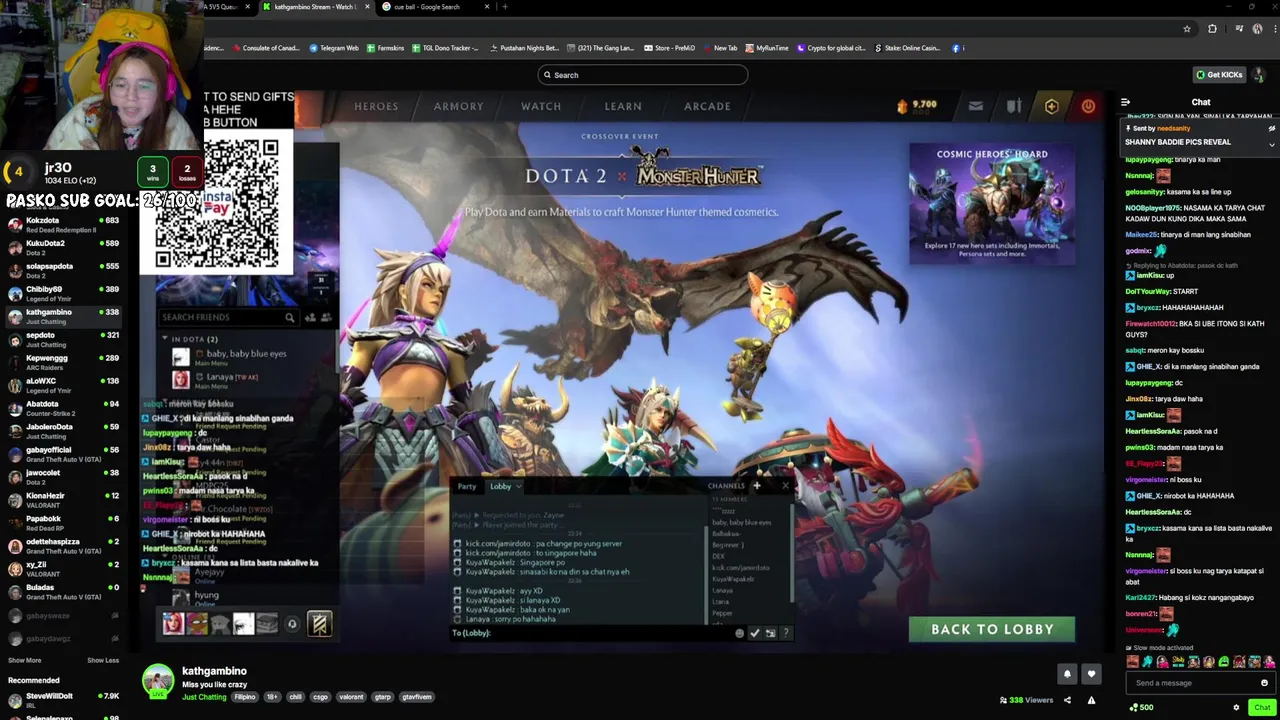Image resolution: width=1280 pixels, height=720 pixels.
Task: Collapse the IN DOTA (2) friends group
Action: coord(166,339)
